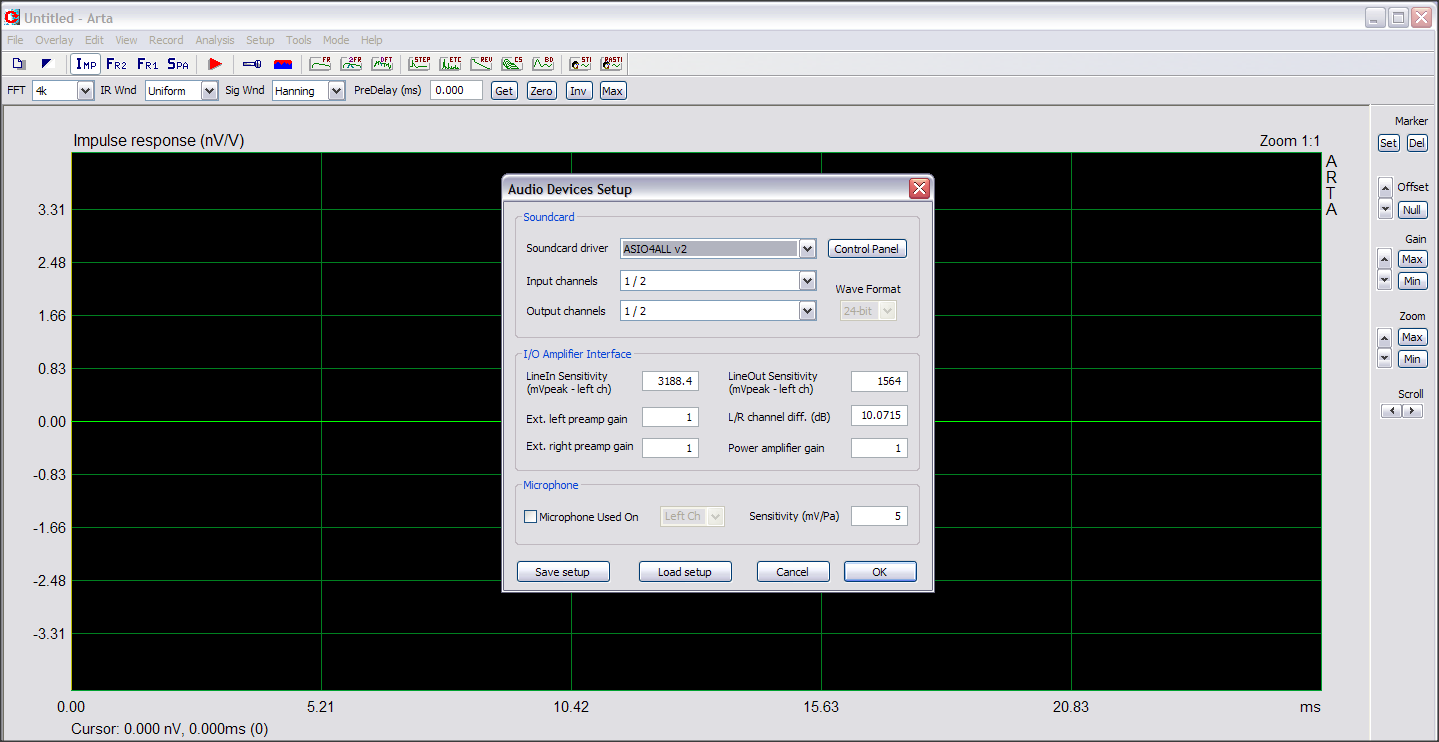Click the jack plug calibration toolbar icon
Screen dimensions: 1439x742
[252, 64]
